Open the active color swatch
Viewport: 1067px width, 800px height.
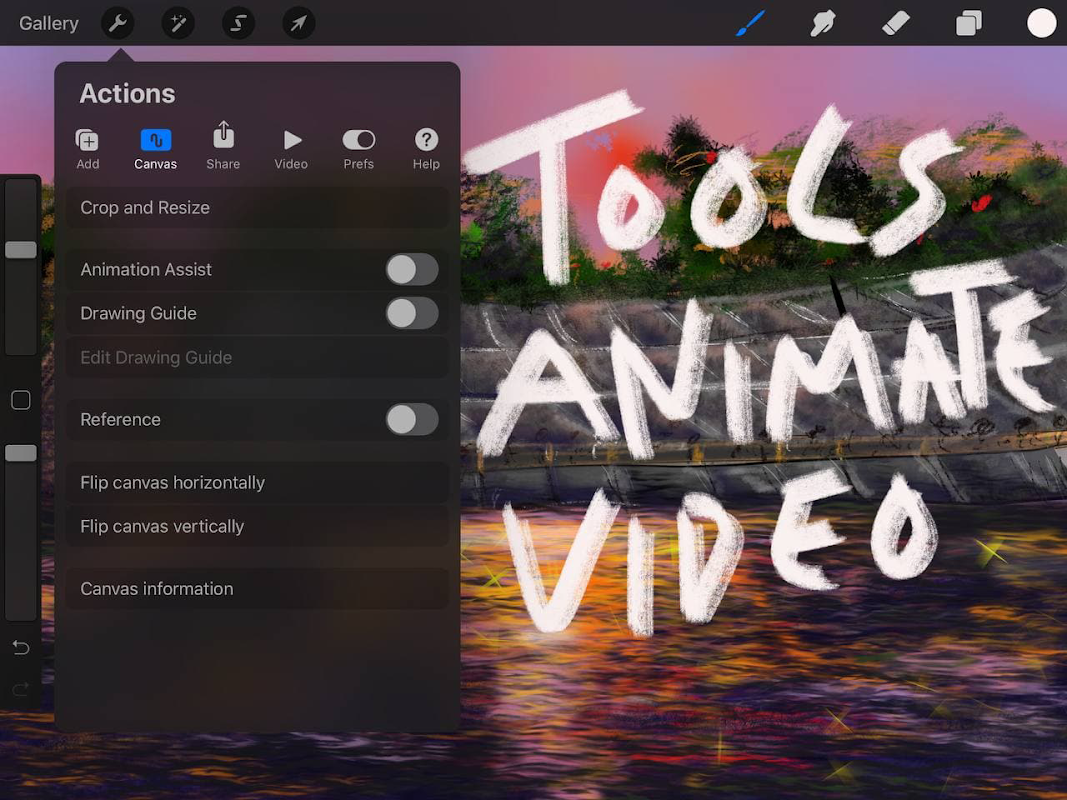[x=1041, y=23]
